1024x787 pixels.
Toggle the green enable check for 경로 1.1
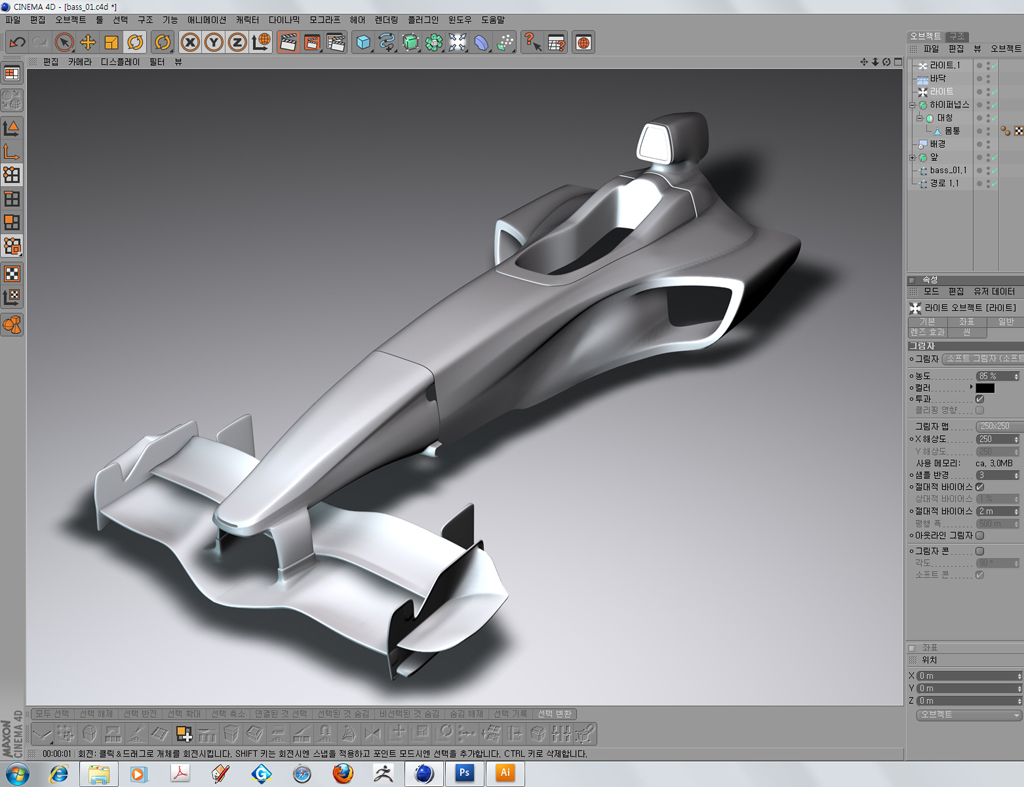[994, 184]
